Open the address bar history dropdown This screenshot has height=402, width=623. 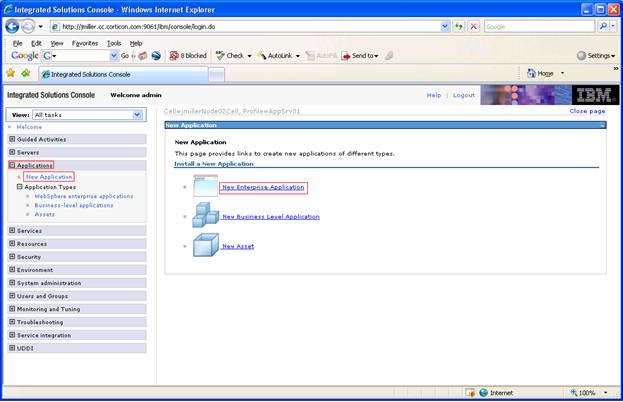pyautogui.click(x=445, y=26)
